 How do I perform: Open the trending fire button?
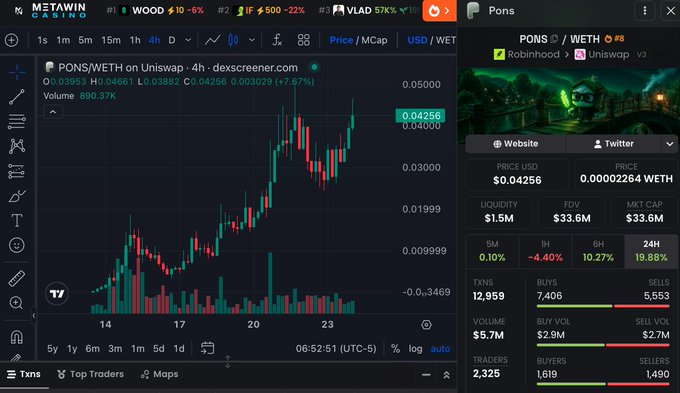tap(439, 10)
